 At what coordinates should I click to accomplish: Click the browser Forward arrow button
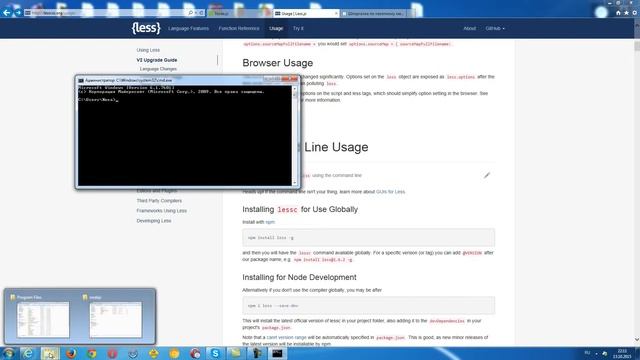[x=18, y=13]
